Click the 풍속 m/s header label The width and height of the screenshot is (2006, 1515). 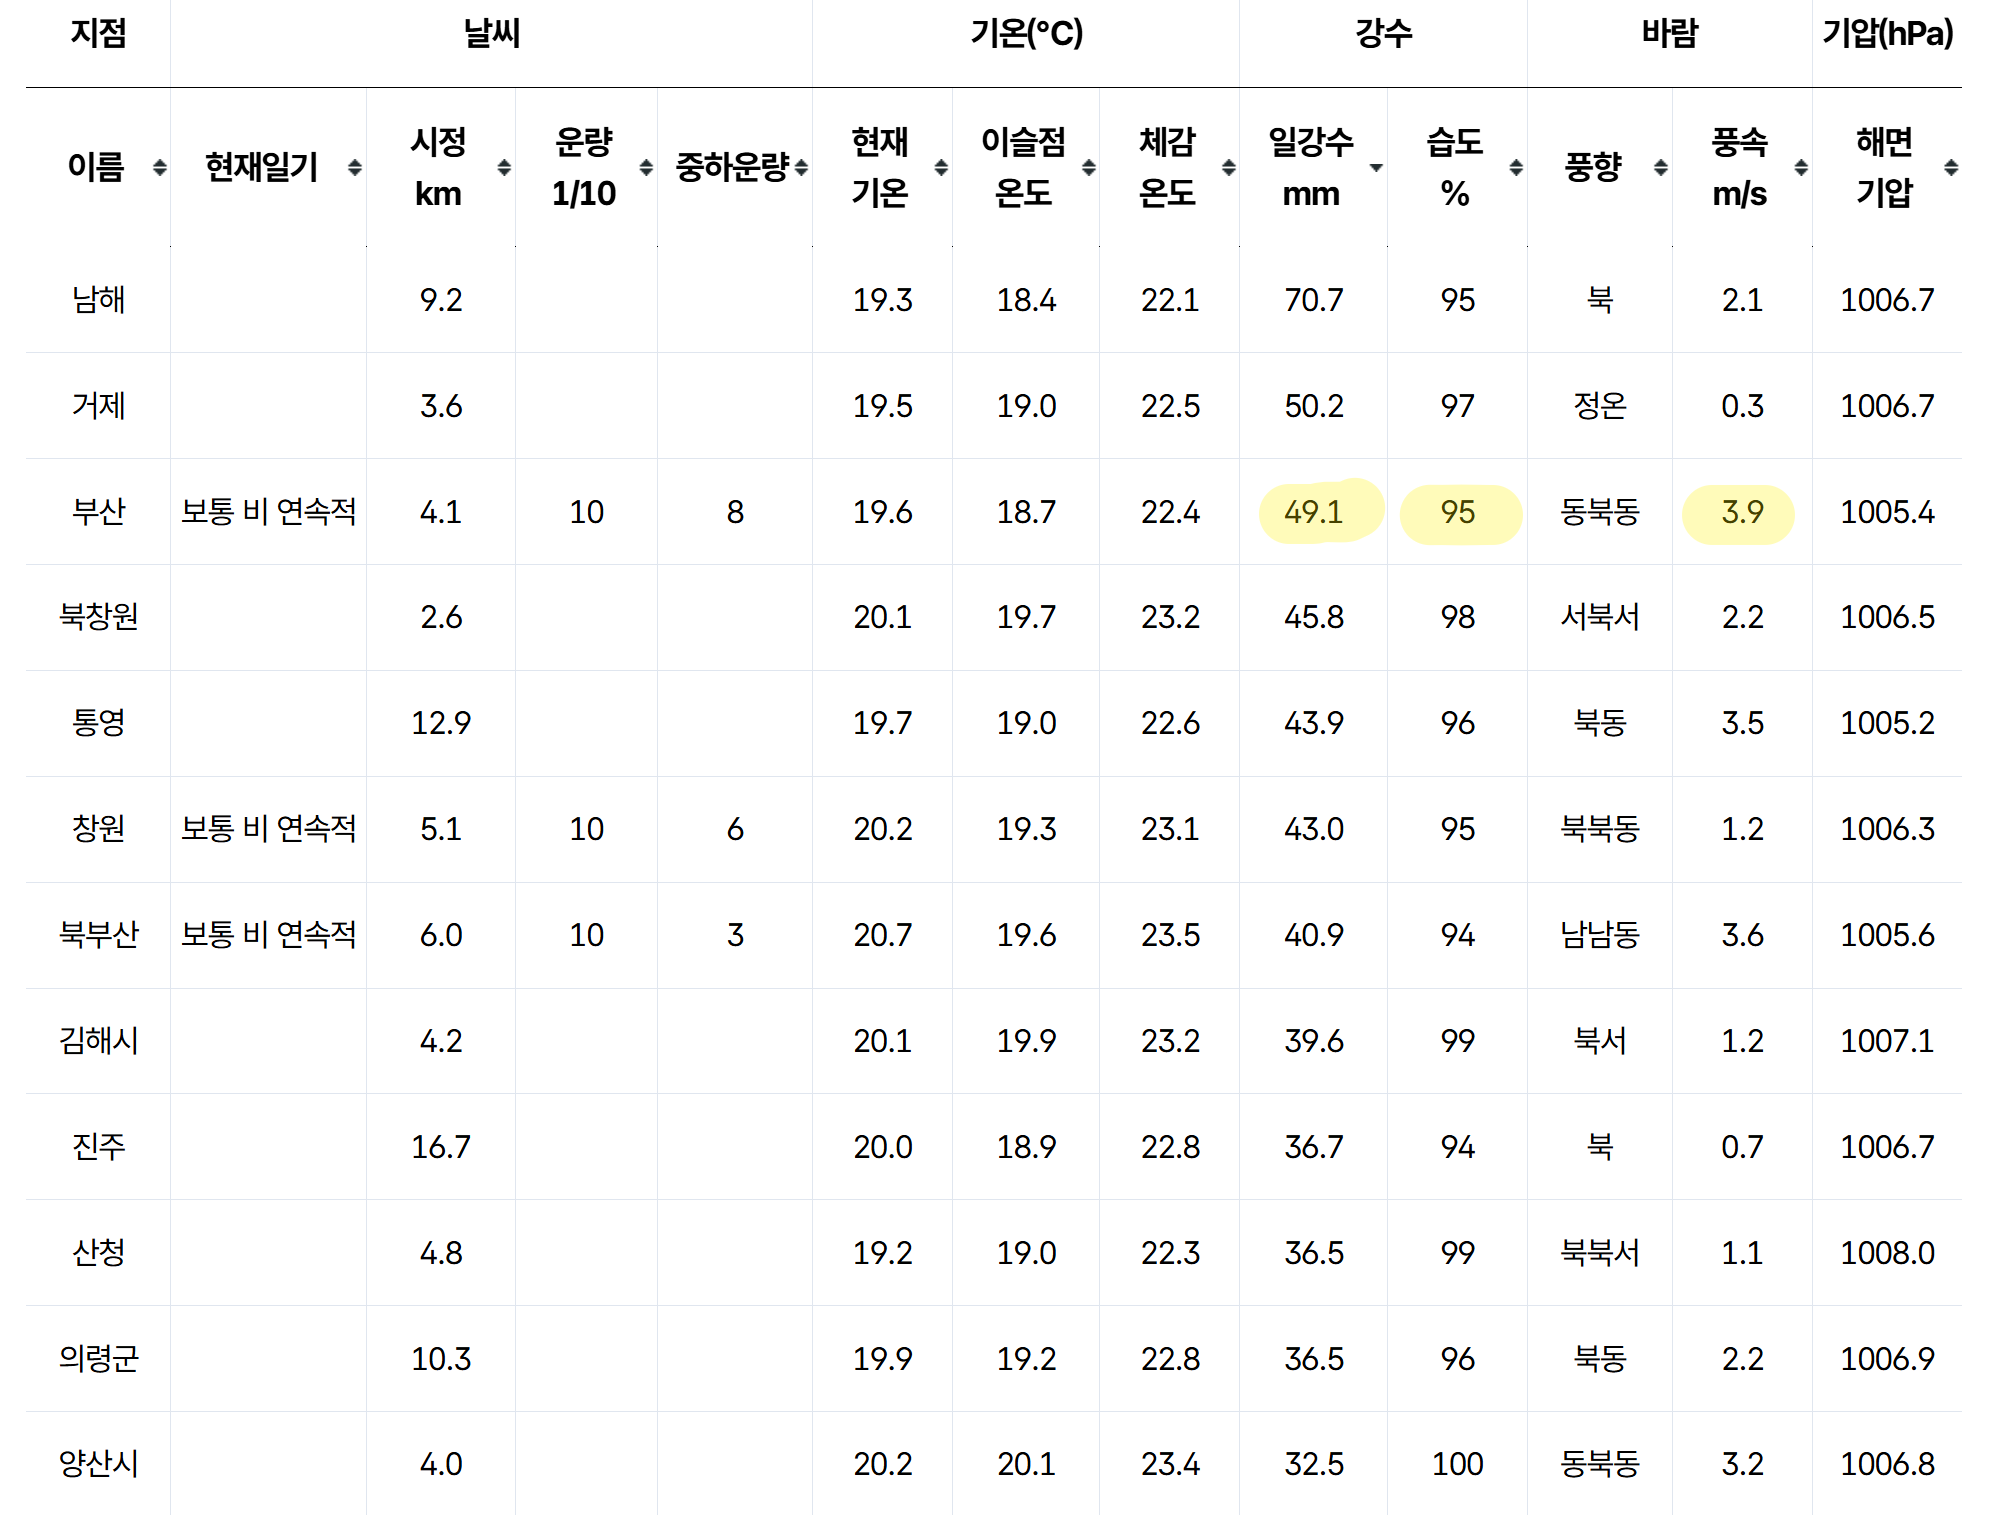point(1740,167)
